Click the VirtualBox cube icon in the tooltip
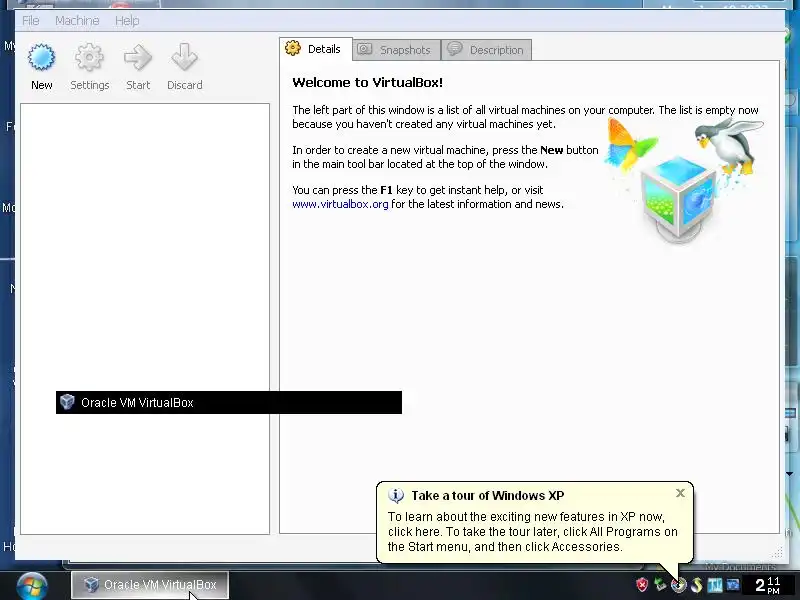The width and height of the screenshot is (800, 600). (67, 402)
